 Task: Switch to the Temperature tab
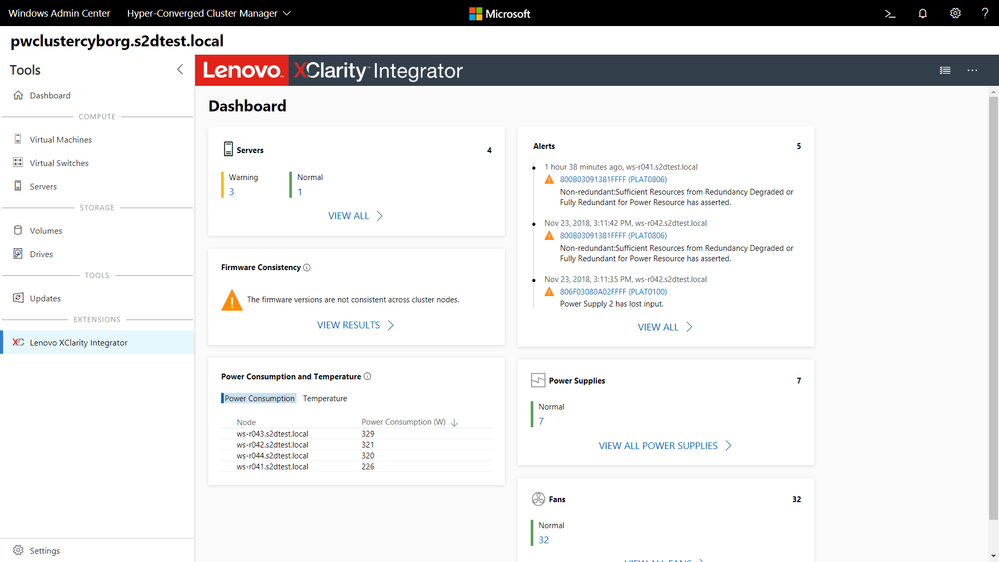325,398
